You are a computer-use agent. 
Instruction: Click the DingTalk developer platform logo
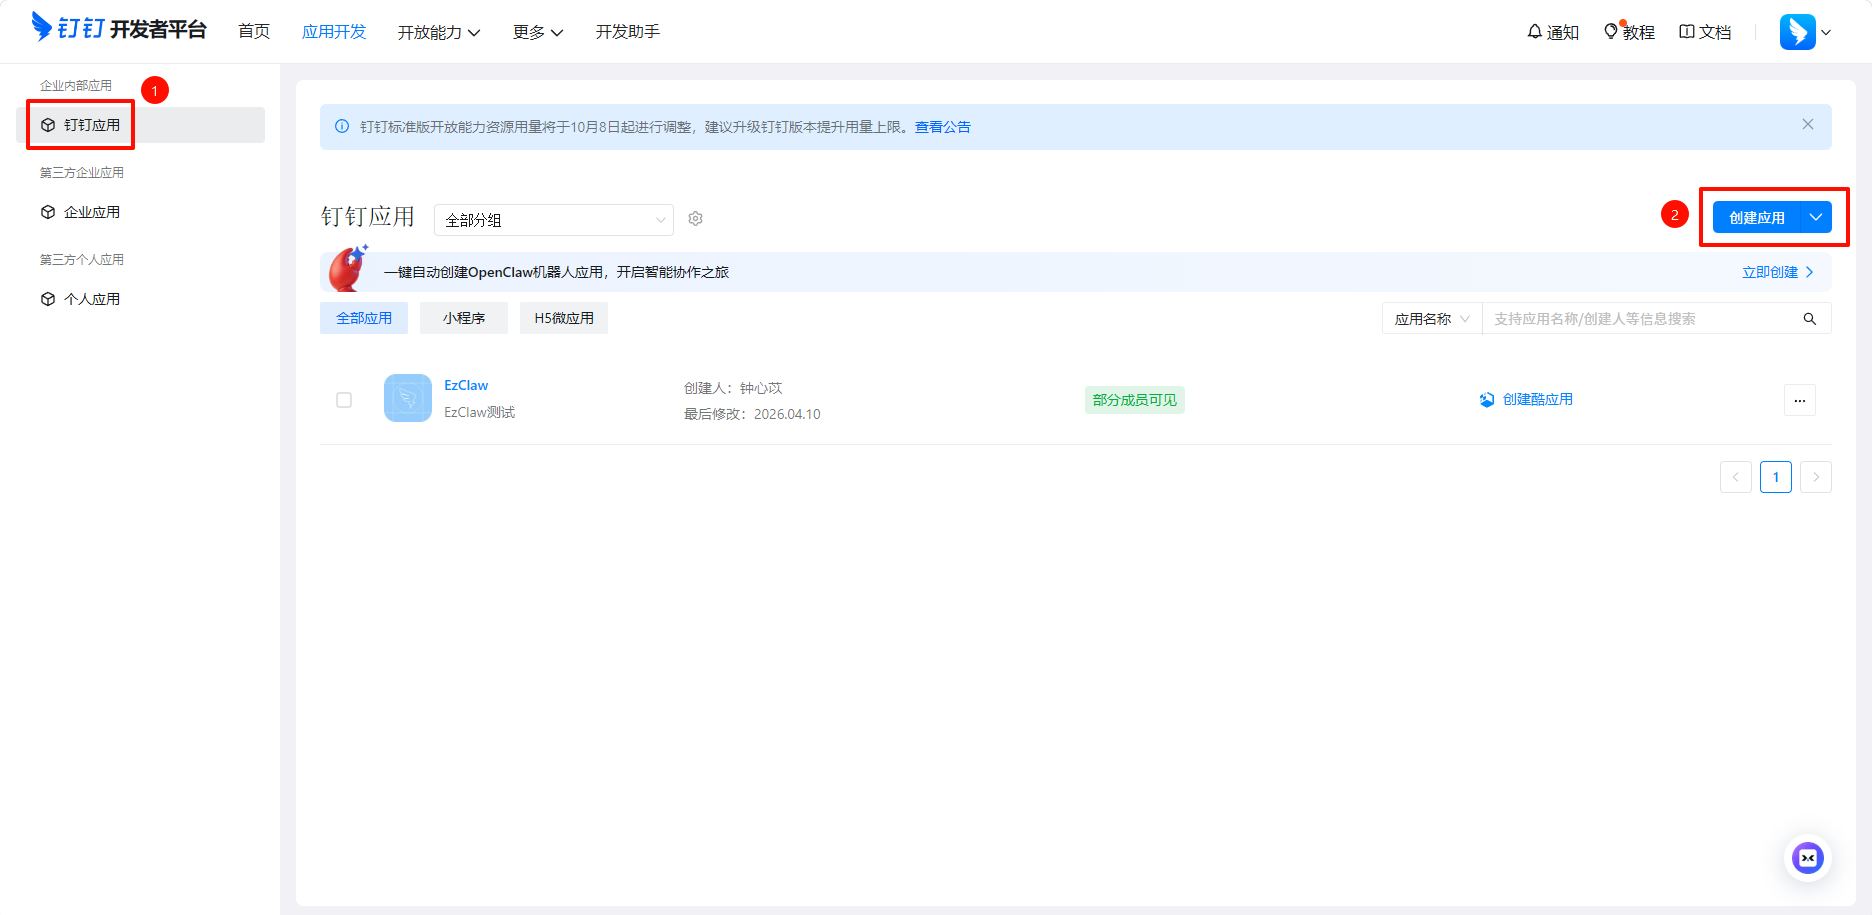118,29
